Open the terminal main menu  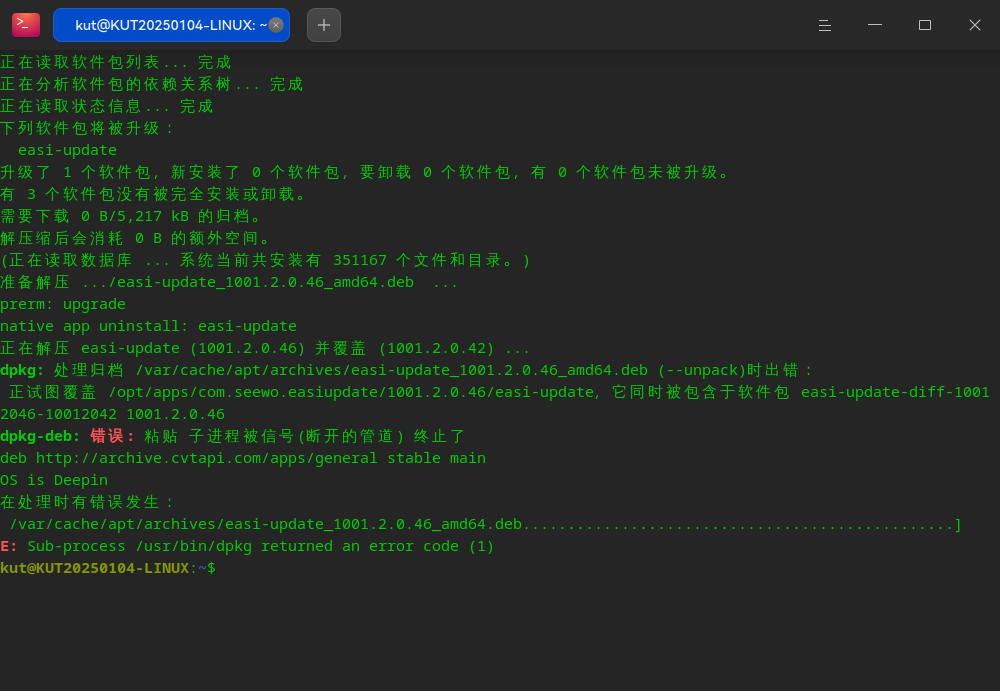(x=825, y=25)
